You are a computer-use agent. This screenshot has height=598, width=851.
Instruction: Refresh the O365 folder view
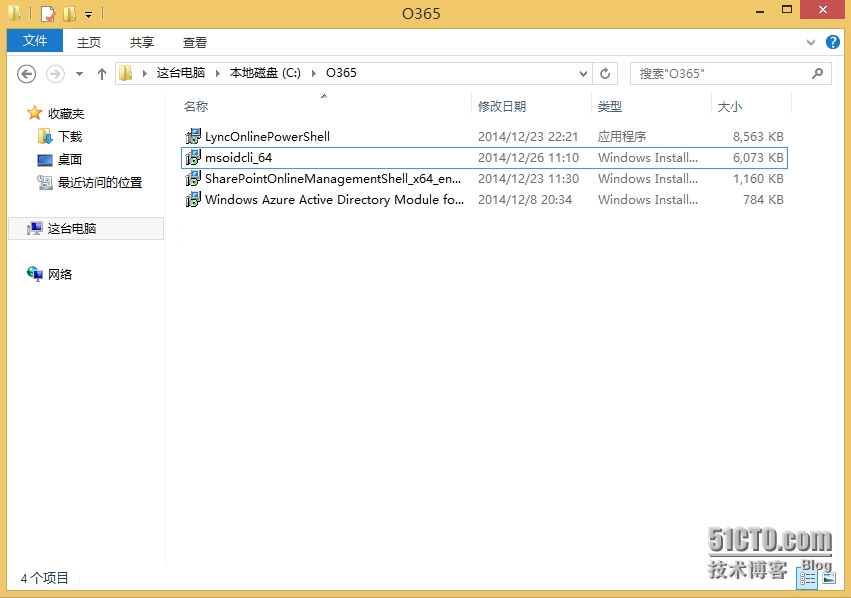604,73
